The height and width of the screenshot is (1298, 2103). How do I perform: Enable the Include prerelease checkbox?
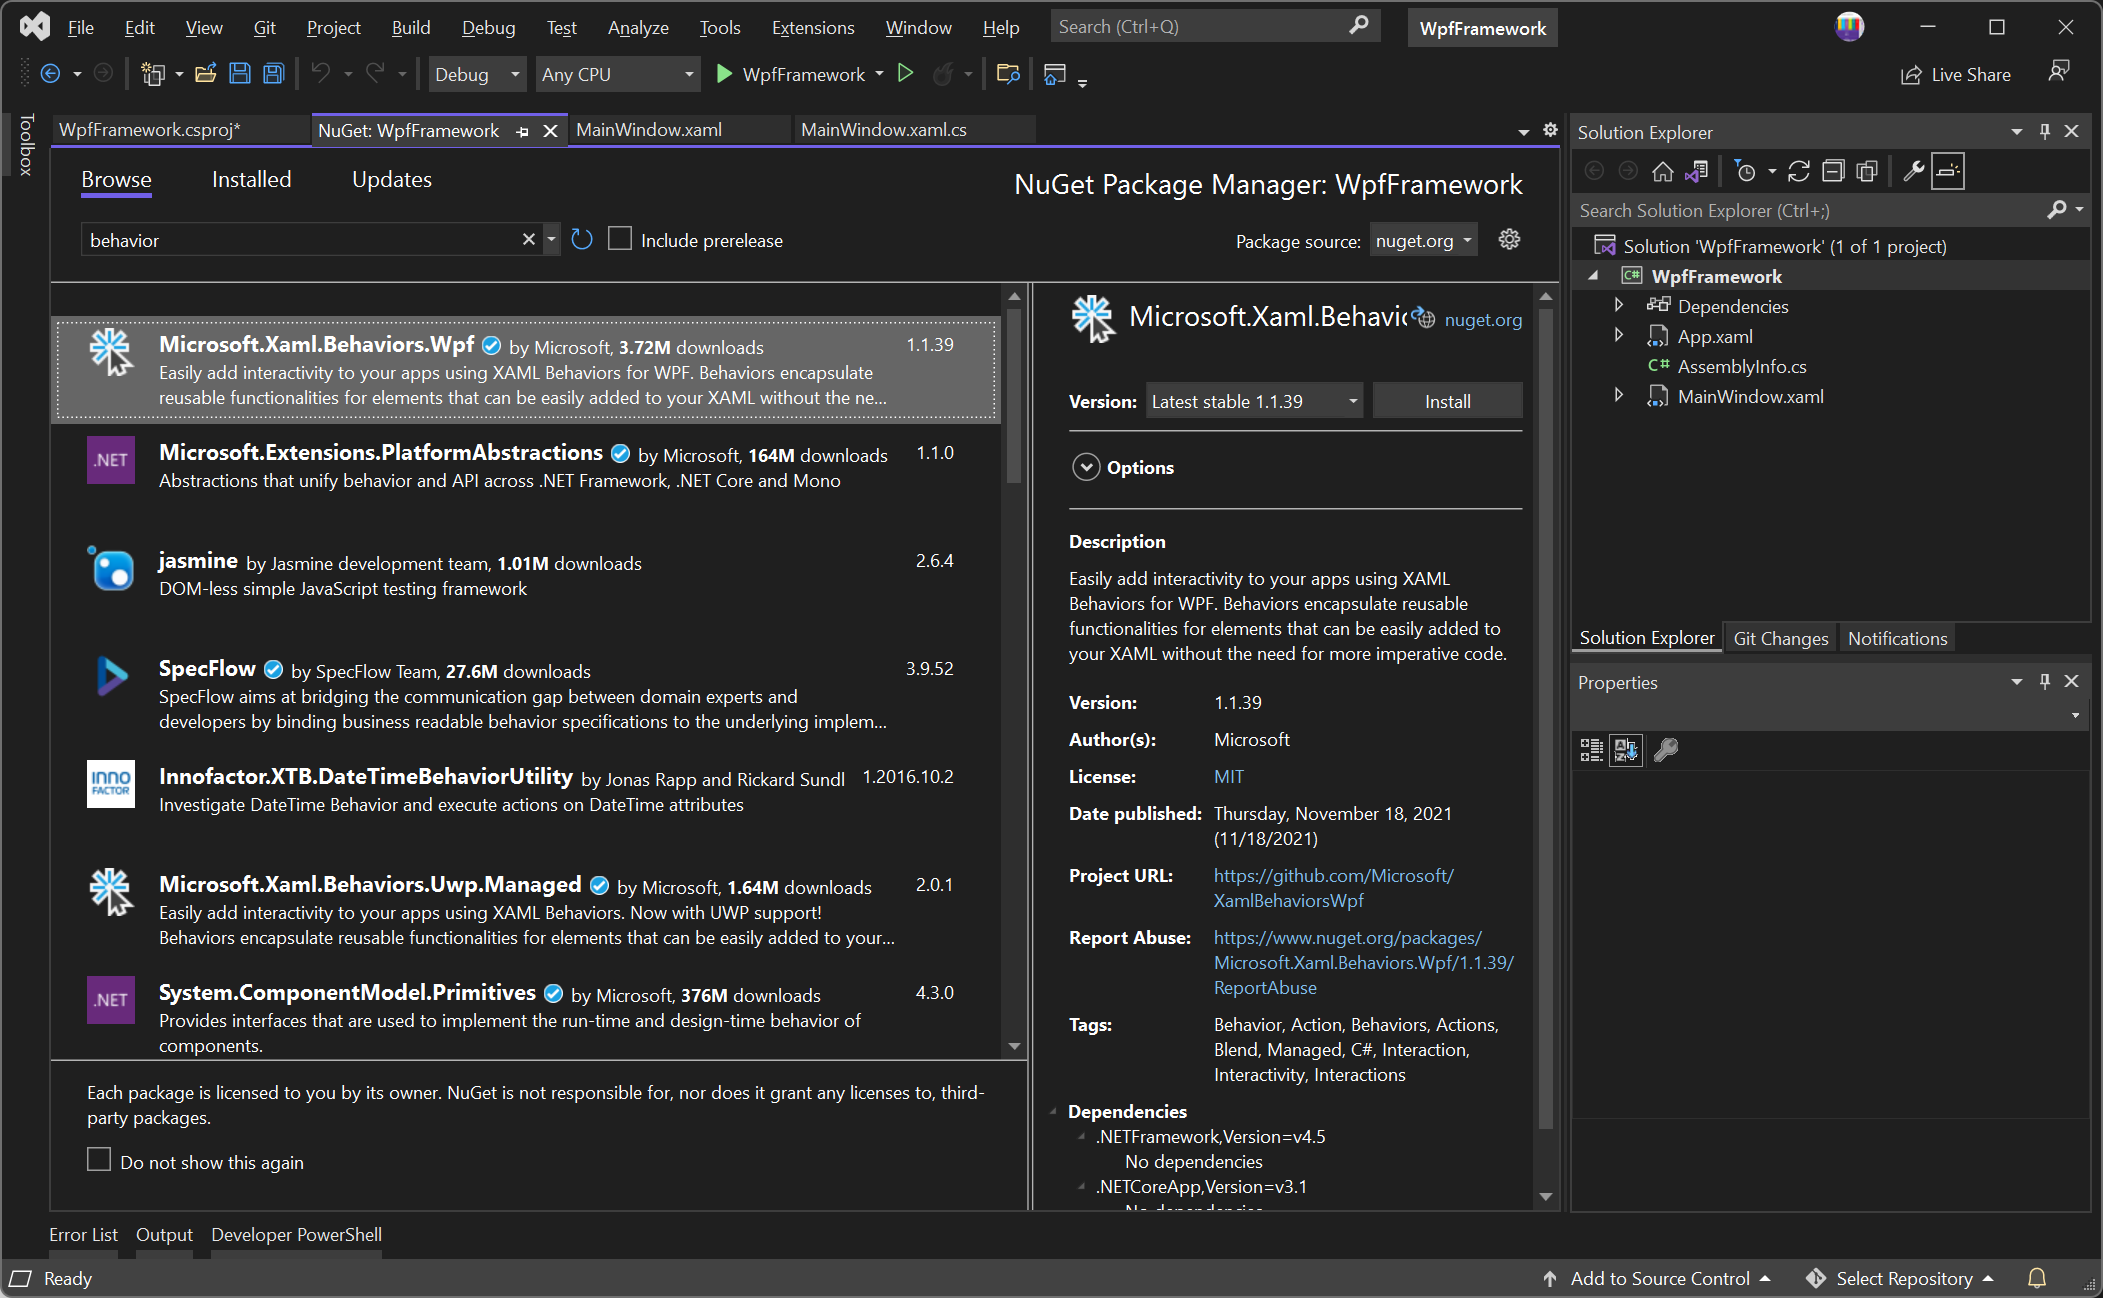(x=620, y=240)
